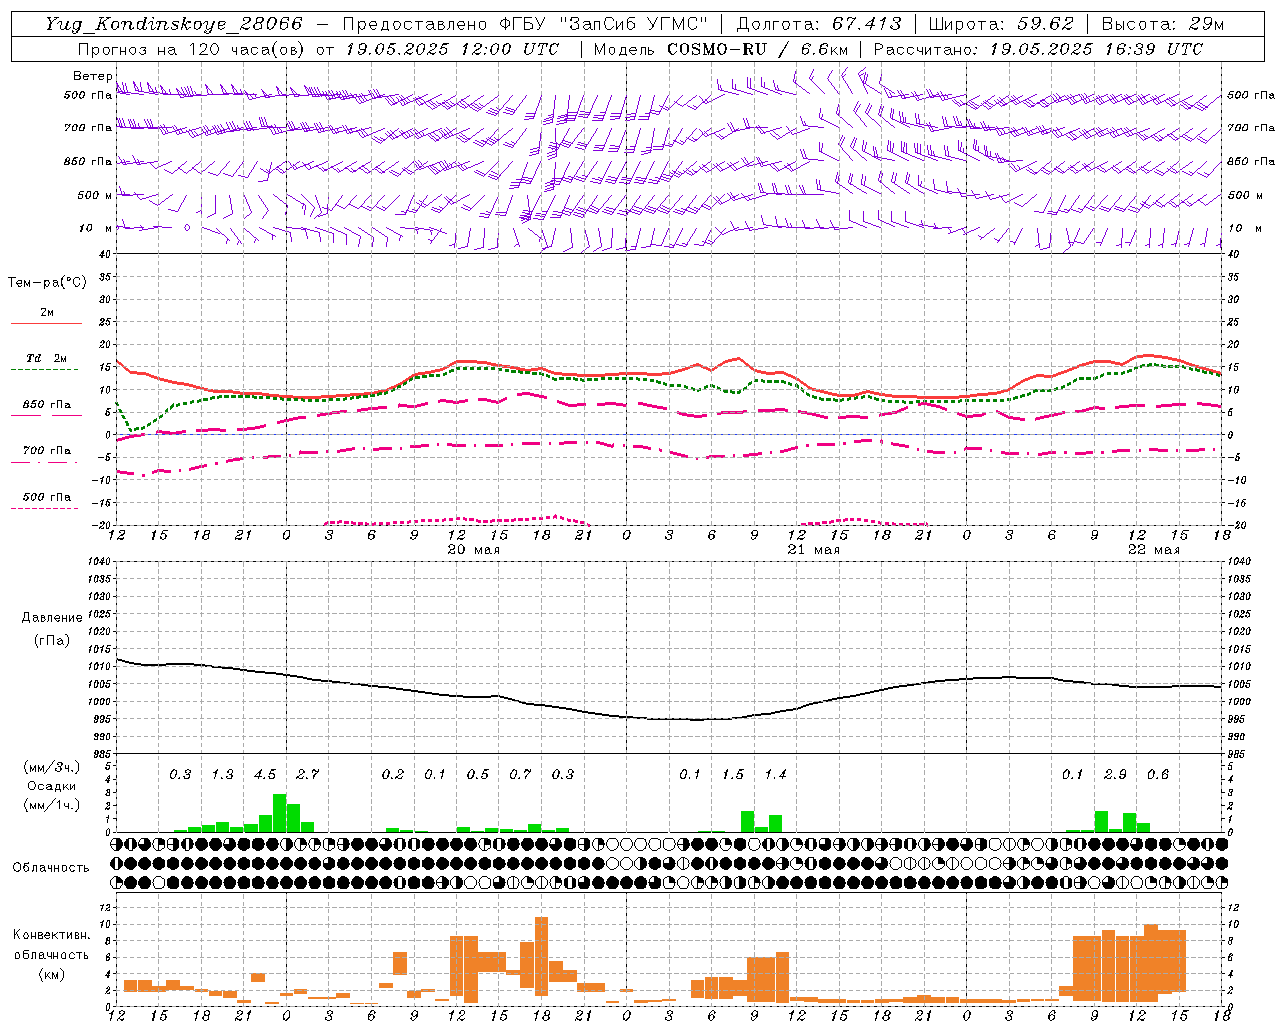This screenshot has height=1024, width=1280.
Task: Click the forecast period text Прогноз на 120 часа(ов)
Action: tap(192, 49)
